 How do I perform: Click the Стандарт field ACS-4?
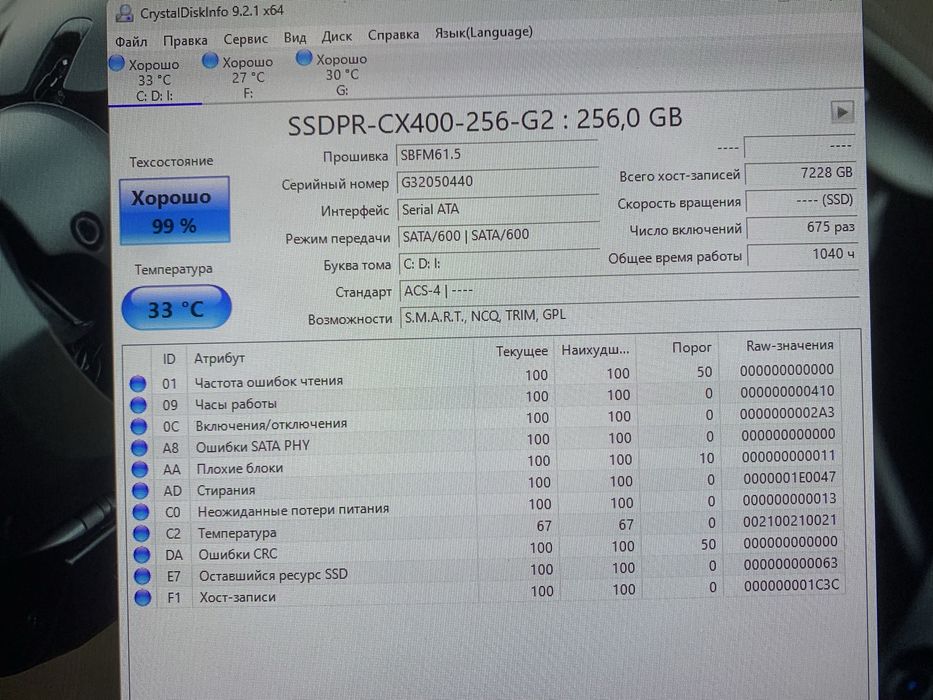click(630, 289)
